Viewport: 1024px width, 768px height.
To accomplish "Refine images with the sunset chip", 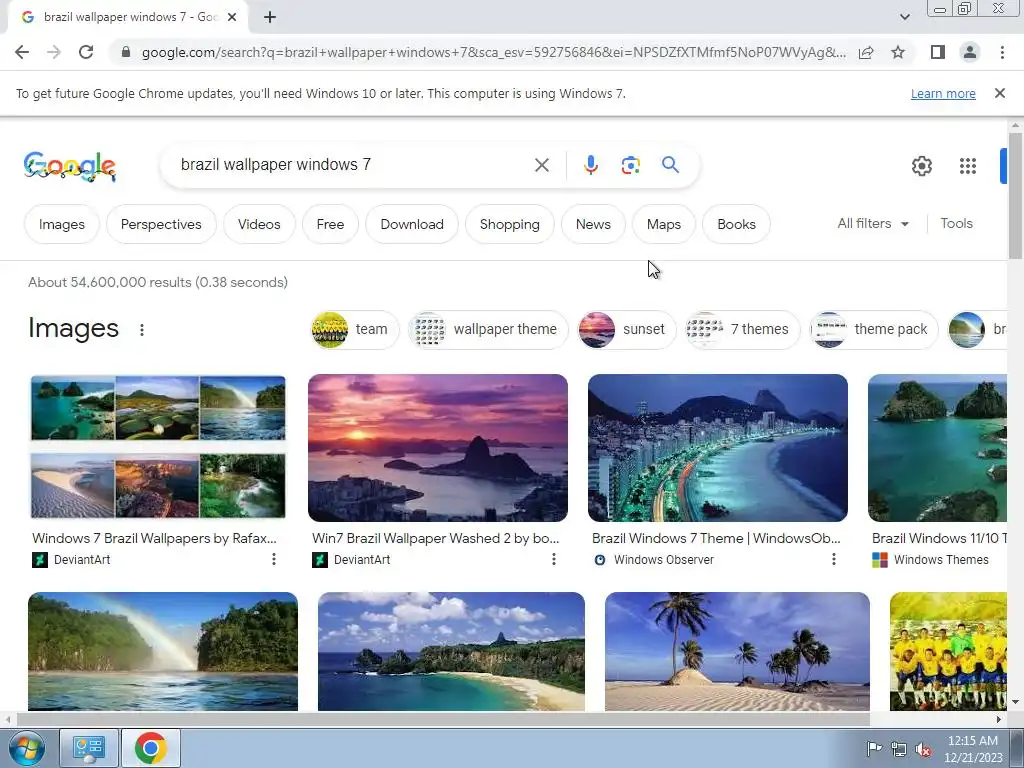I will 627,329.
